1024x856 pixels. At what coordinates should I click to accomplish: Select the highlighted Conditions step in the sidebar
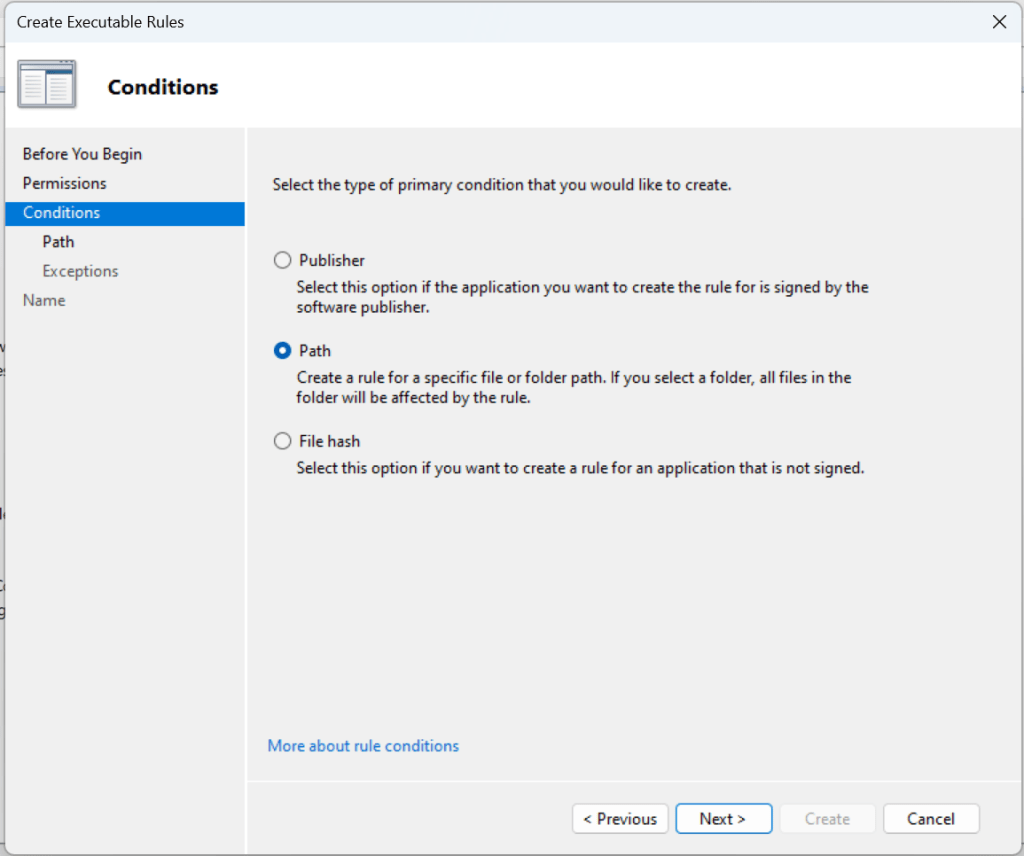point(61,213)
